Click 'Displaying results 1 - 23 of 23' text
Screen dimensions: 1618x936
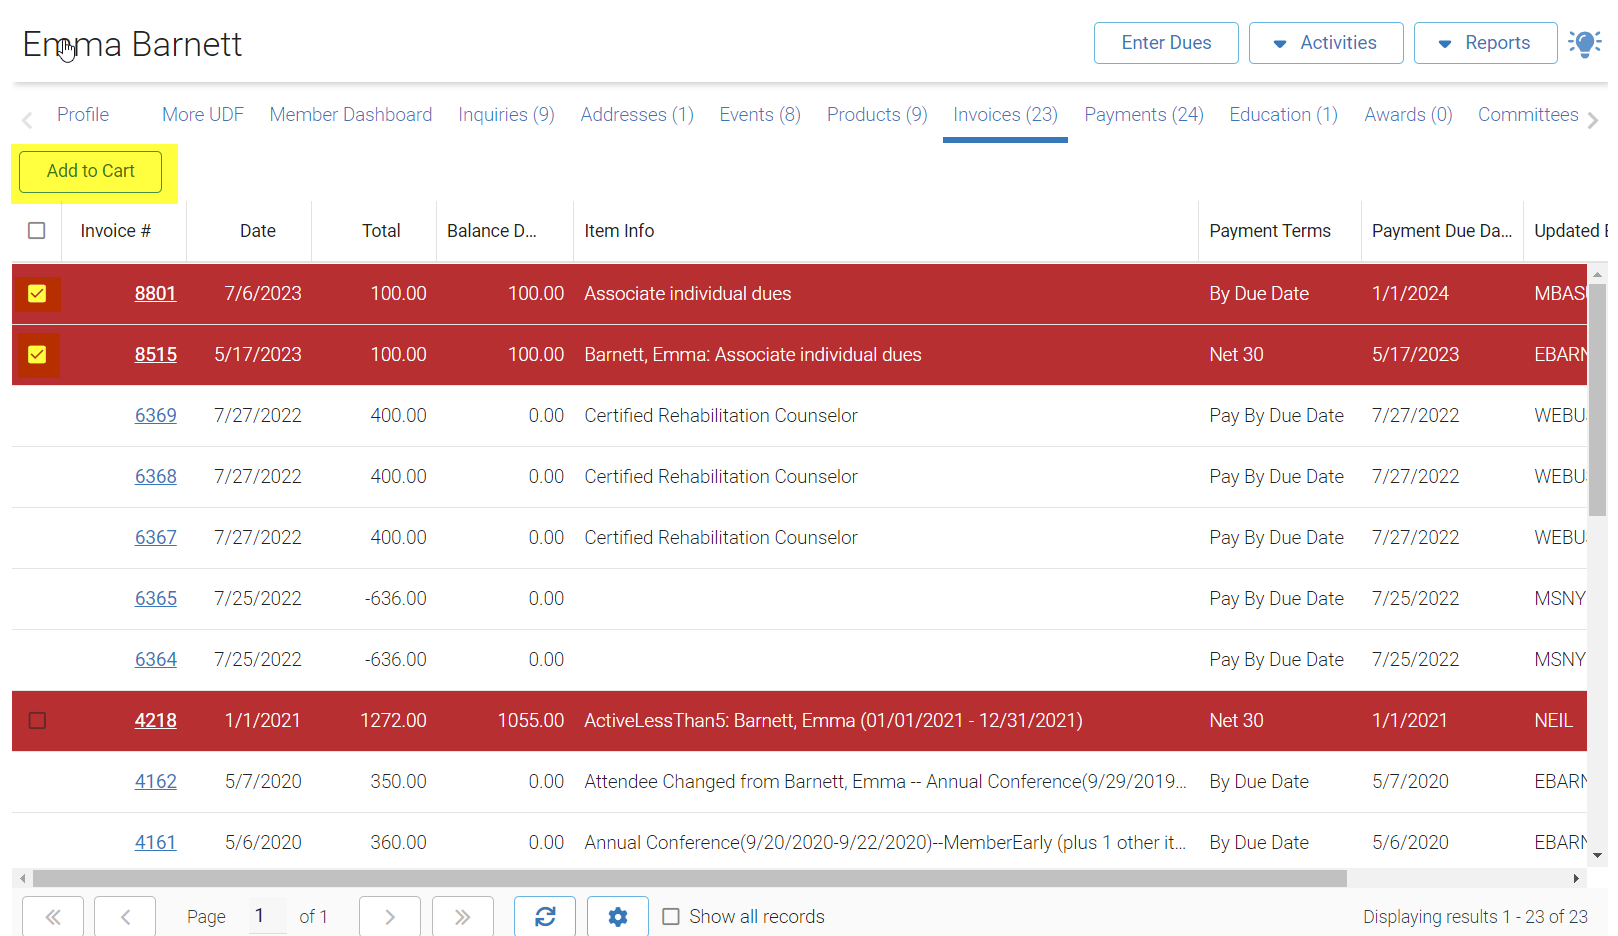click(x=1475, y=917)
